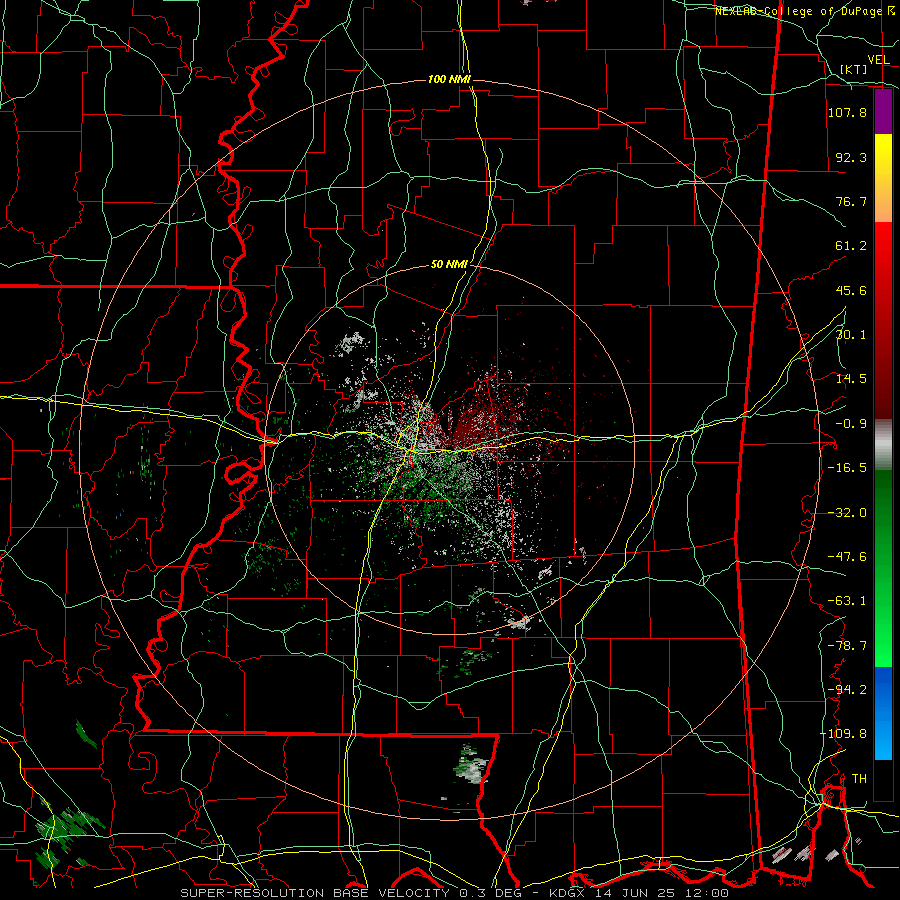Click the yellow-orange segment of velocity color bar
Image resolution: width=900 pixels, height=900 pixels.
click(x=883, y=178)
